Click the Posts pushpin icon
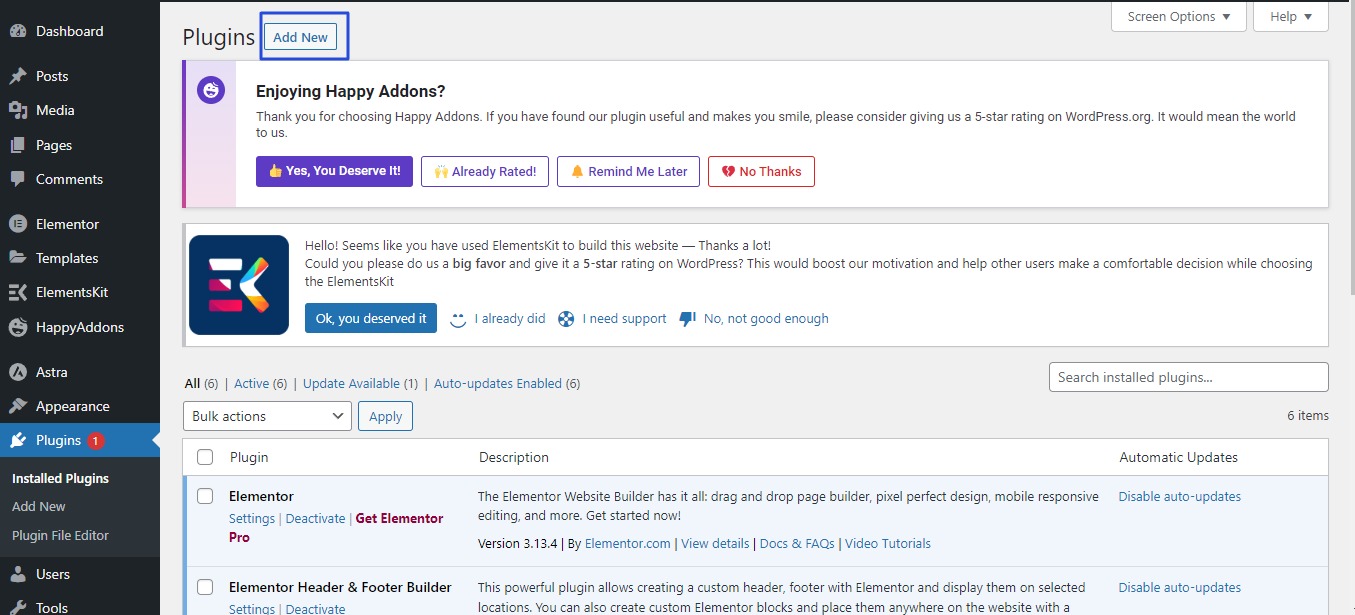1355x615 pixels. click(x=17, y=76)
